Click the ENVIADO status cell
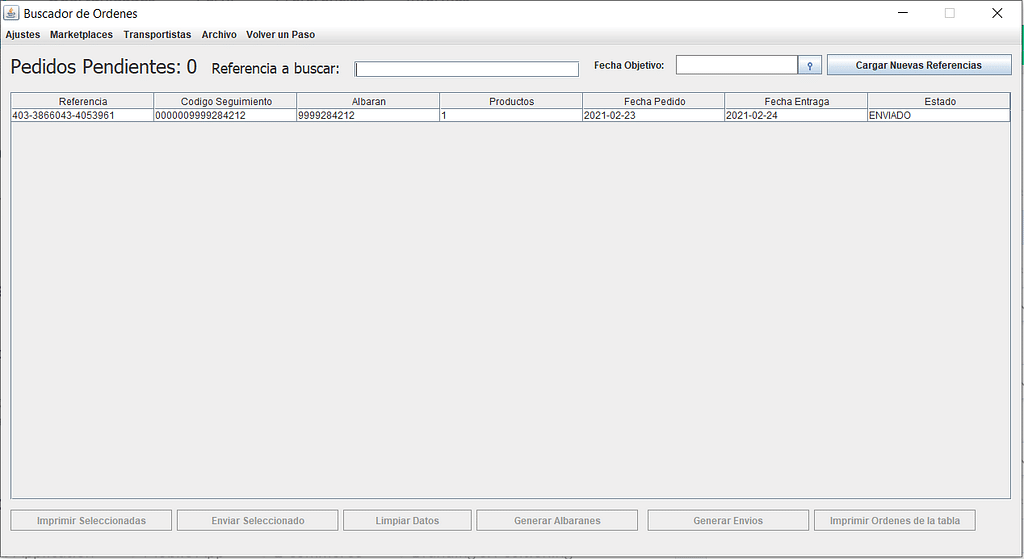 pos(939,115)
